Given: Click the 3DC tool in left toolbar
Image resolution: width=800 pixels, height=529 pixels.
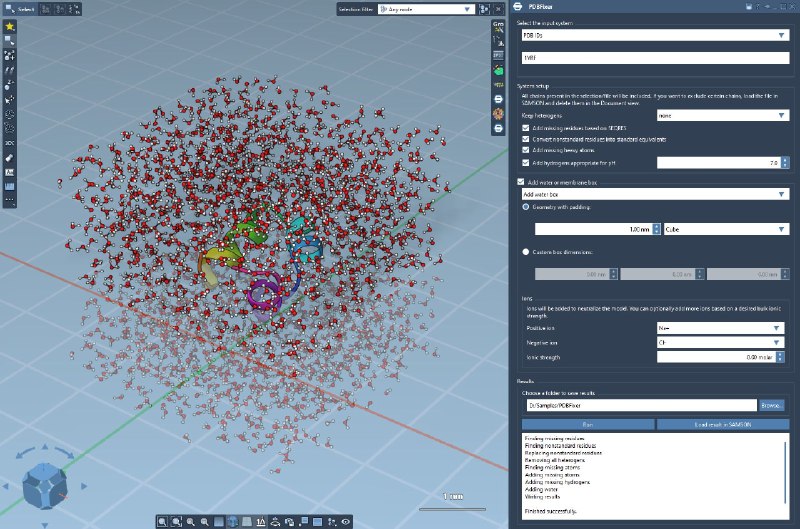Looking at the screenshot, I should pos(9,143).
